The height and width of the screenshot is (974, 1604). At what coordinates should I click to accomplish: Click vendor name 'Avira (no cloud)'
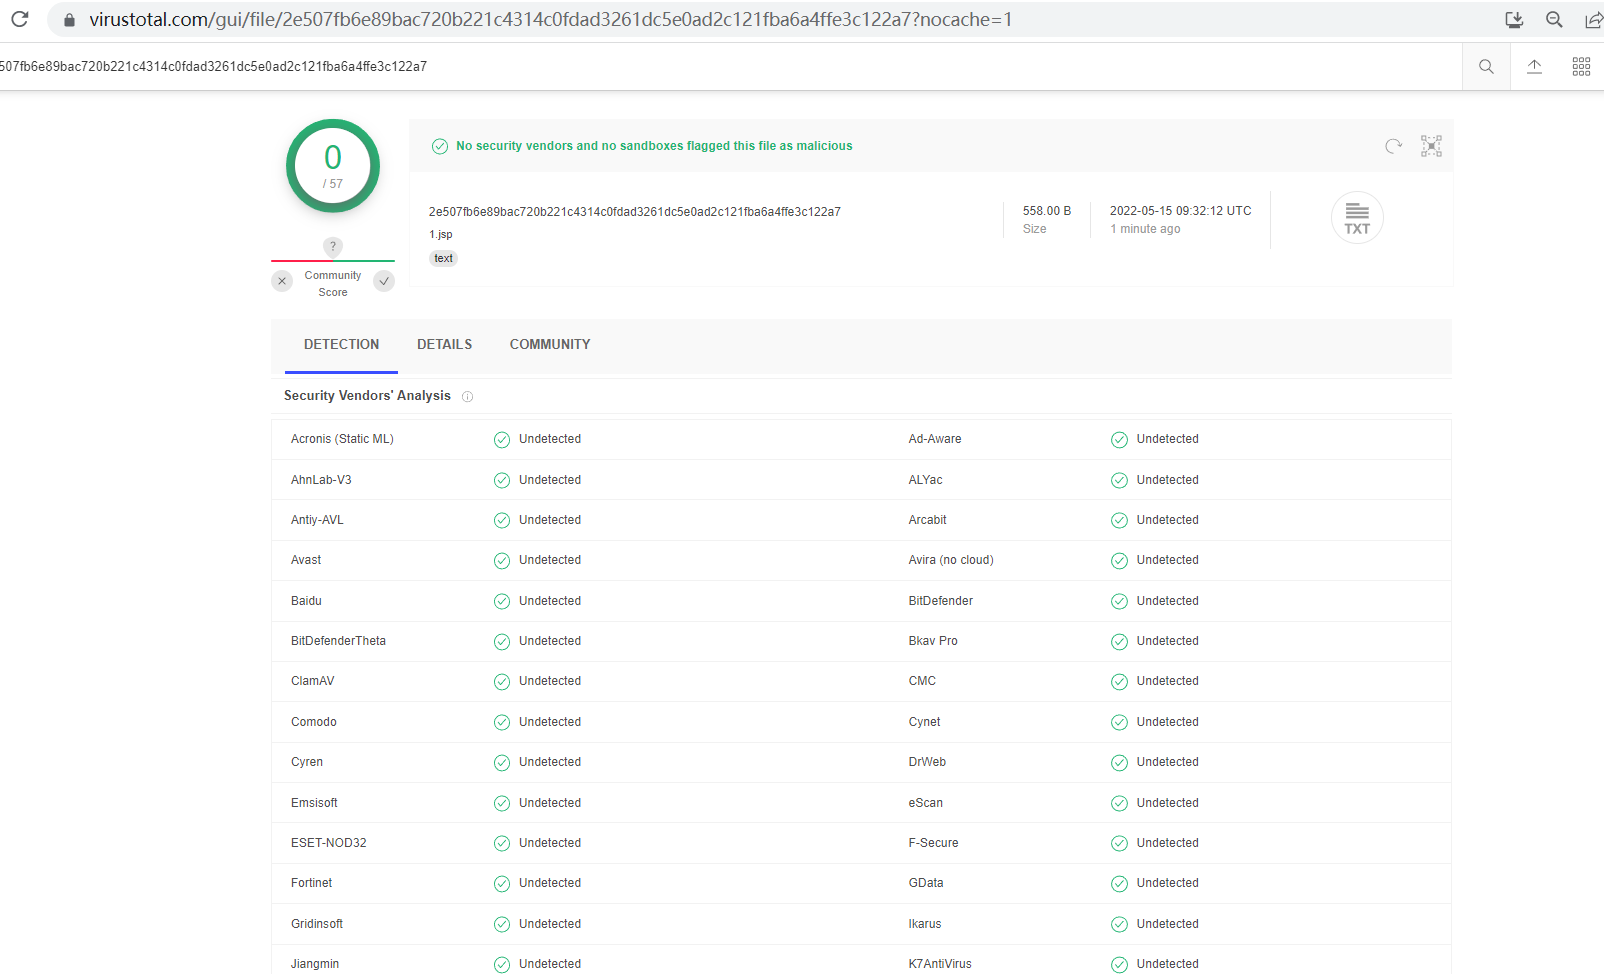[x=951, y=560]
